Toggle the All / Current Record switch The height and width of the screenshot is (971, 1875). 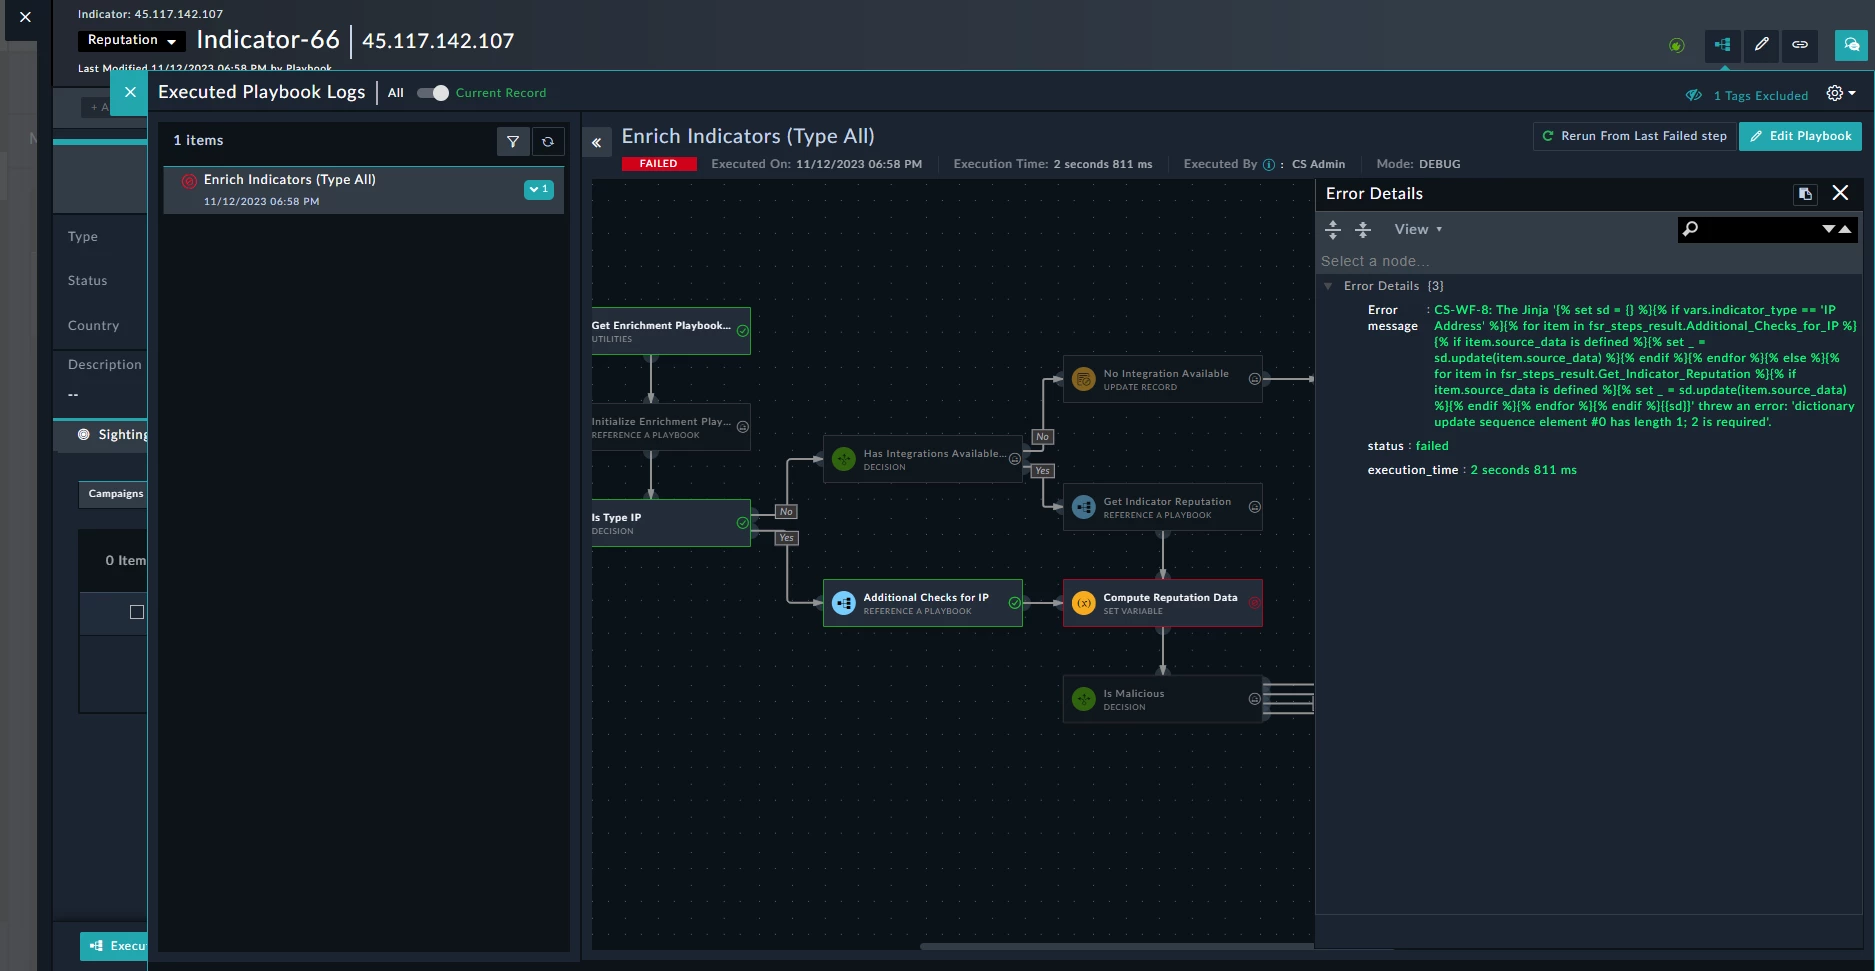(433, 93)
